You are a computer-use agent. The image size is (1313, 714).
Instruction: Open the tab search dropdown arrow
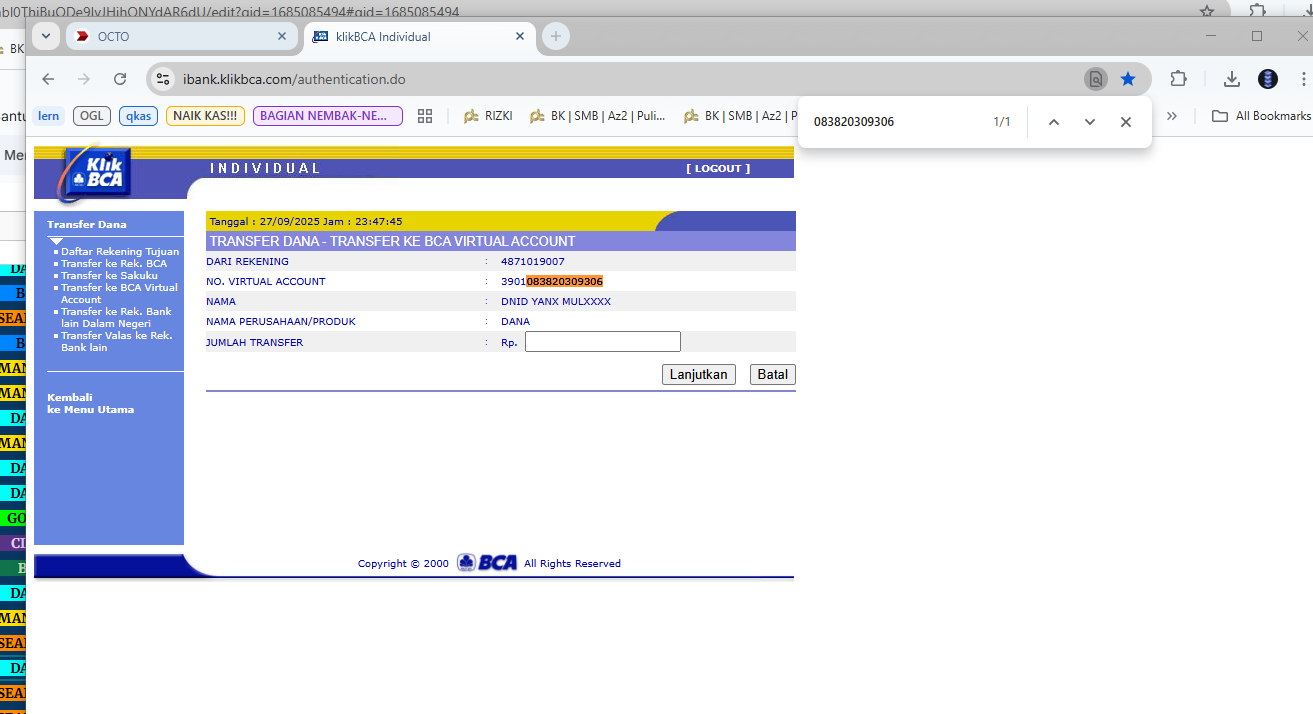(46, 36)
